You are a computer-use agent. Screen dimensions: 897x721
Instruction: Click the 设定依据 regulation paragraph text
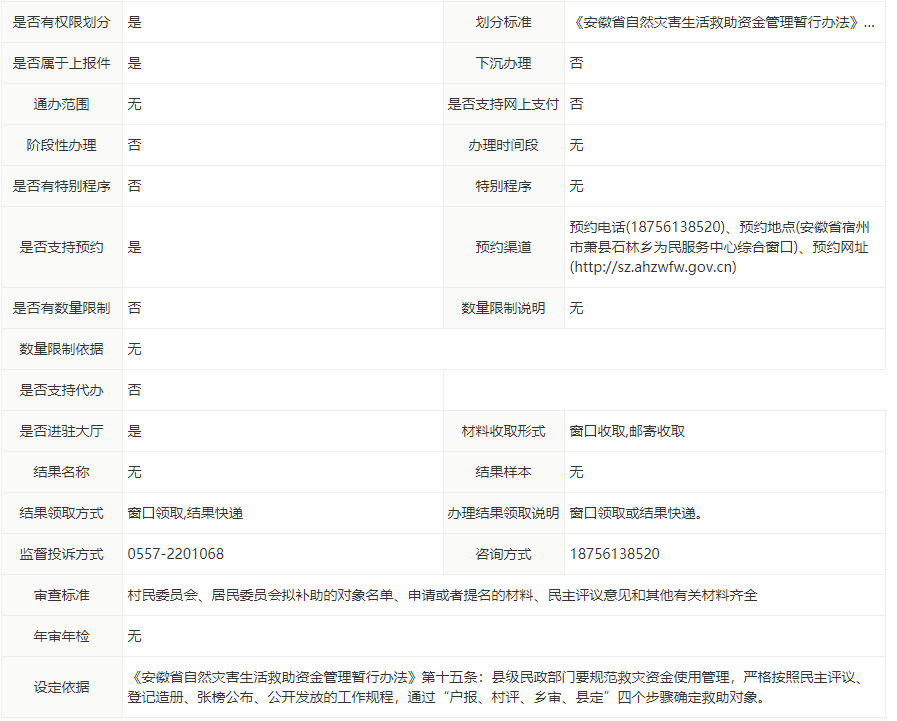(497, 687)
